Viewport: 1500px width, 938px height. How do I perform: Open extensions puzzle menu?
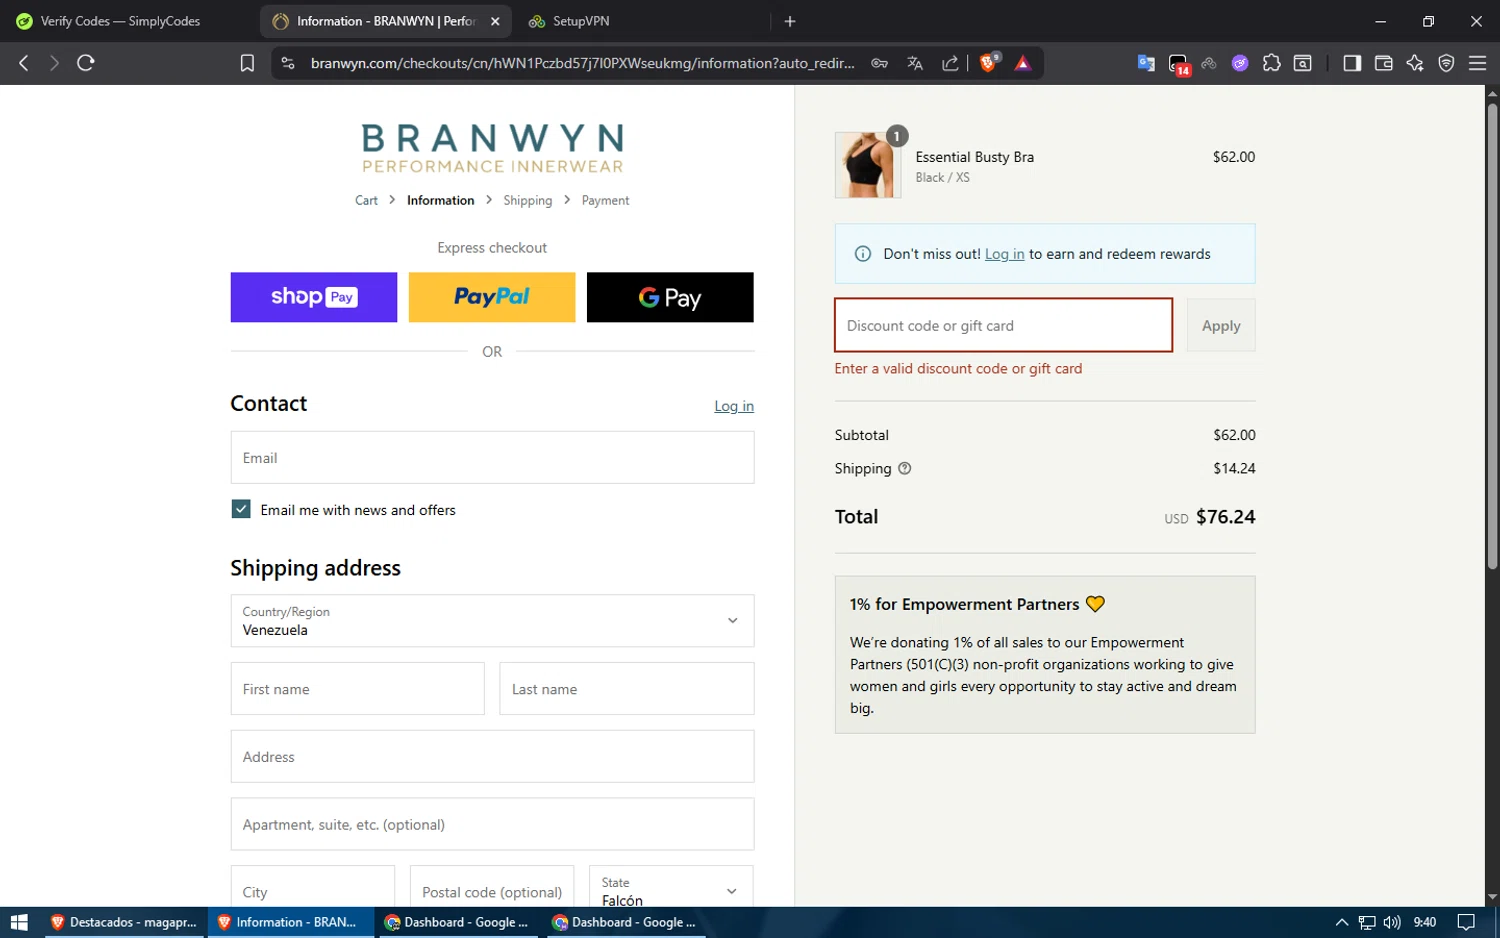coord(1271,63)
